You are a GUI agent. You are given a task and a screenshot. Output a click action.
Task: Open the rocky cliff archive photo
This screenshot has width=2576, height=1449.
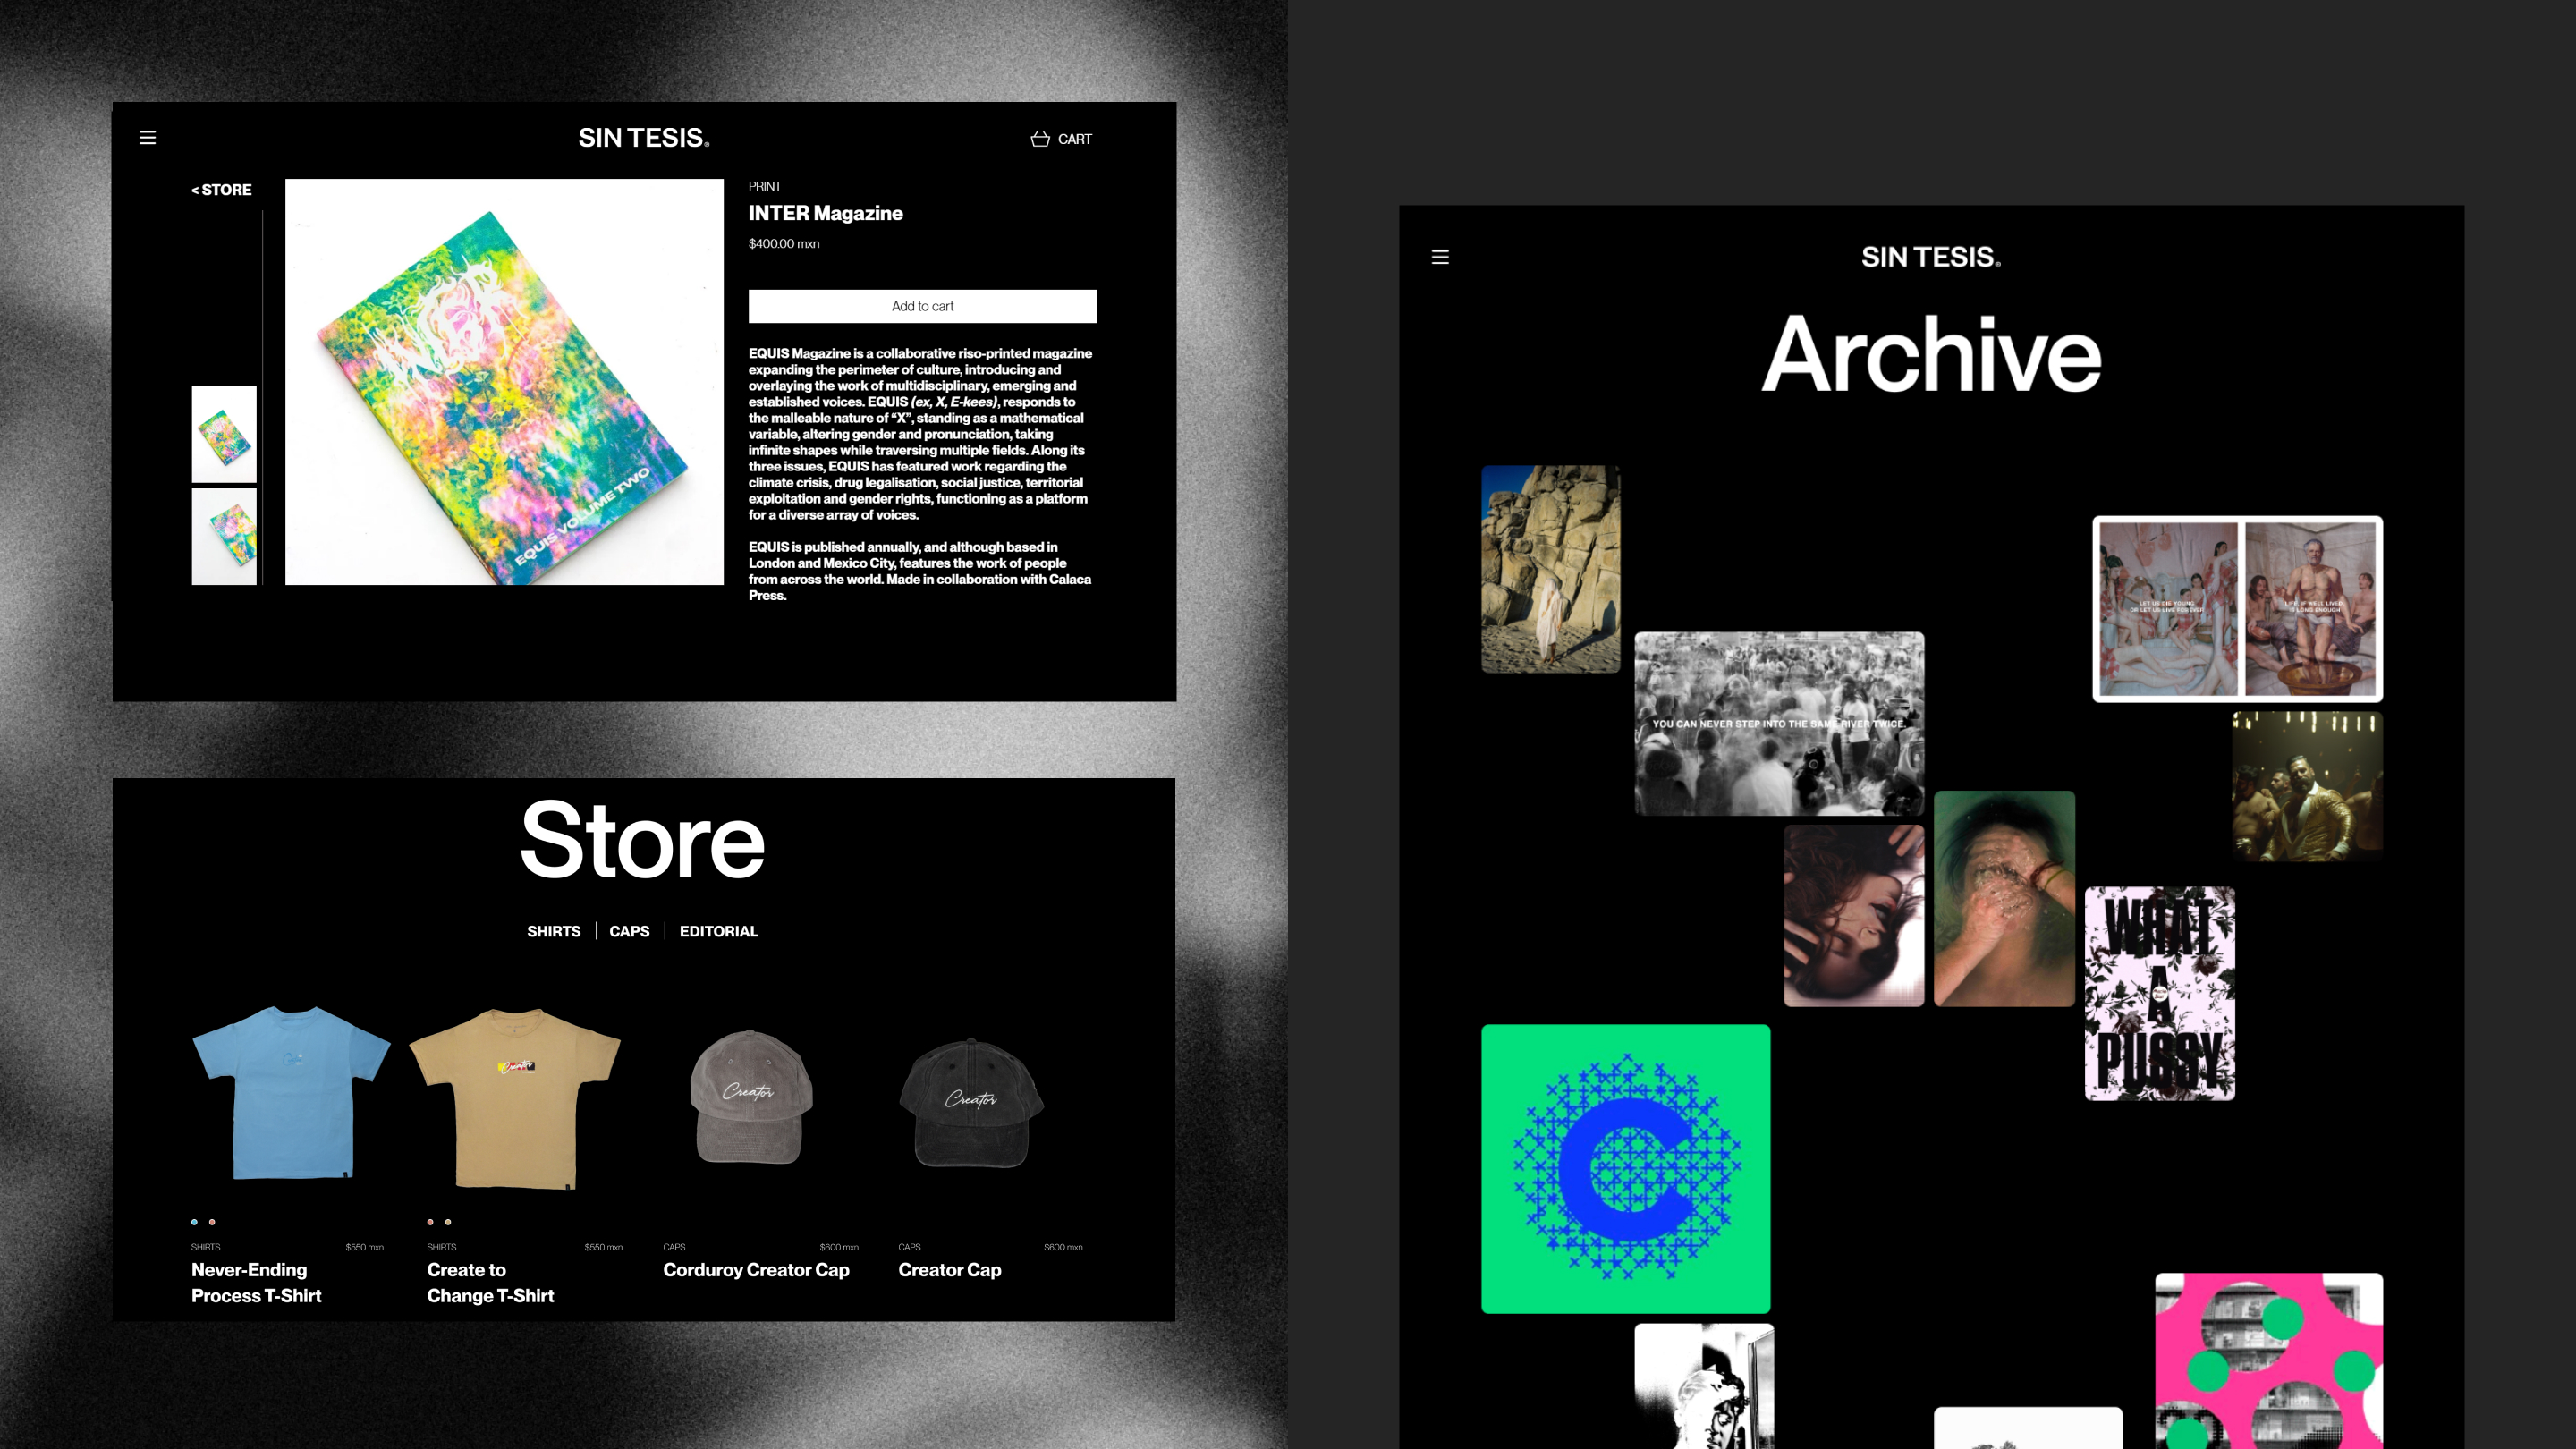click(1550, 568)
